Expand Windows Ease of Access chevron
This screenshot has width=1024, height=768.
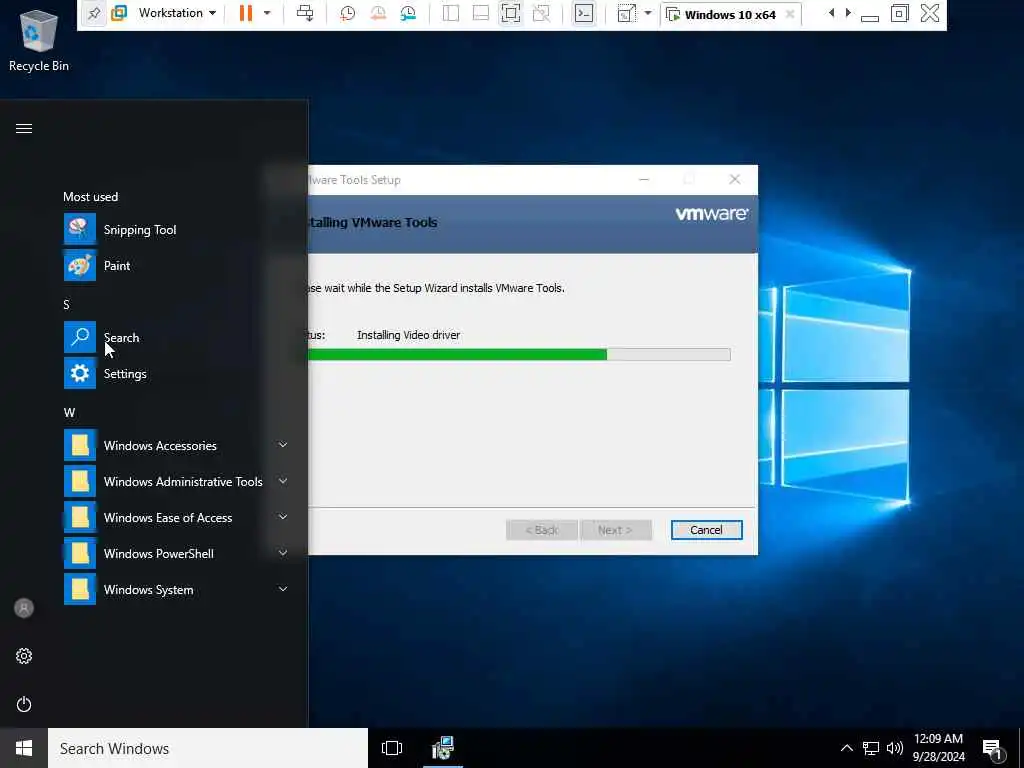283,517
